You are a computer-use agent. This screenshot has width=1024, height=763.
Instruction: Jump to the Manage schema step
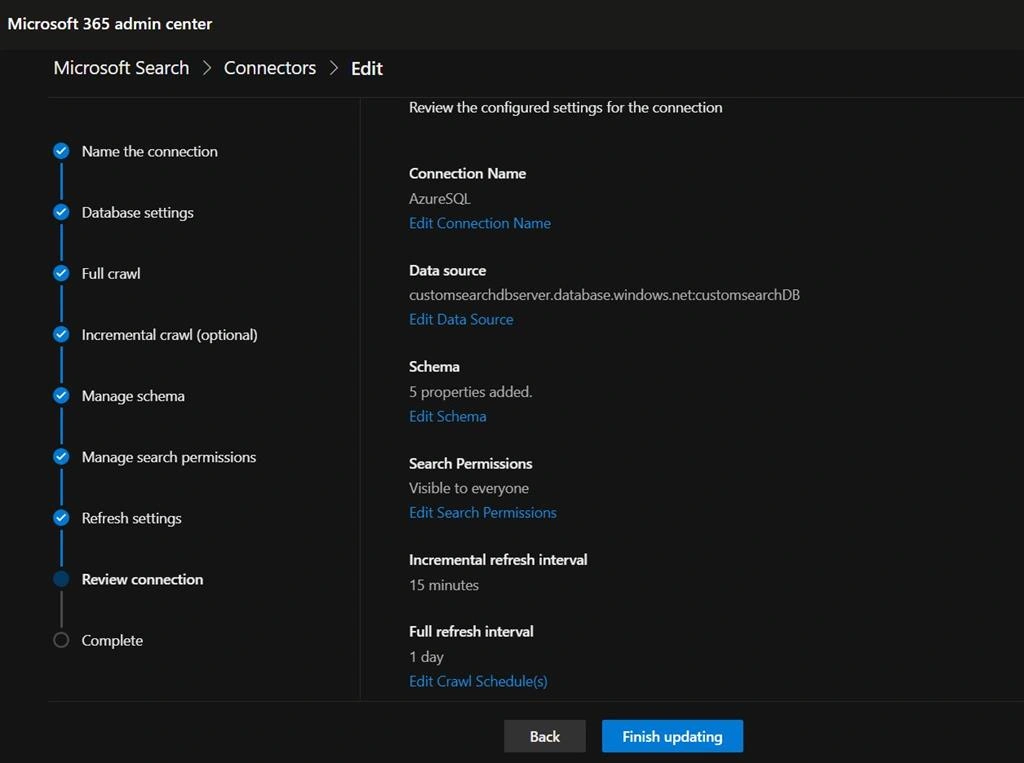tap(133, 396)
